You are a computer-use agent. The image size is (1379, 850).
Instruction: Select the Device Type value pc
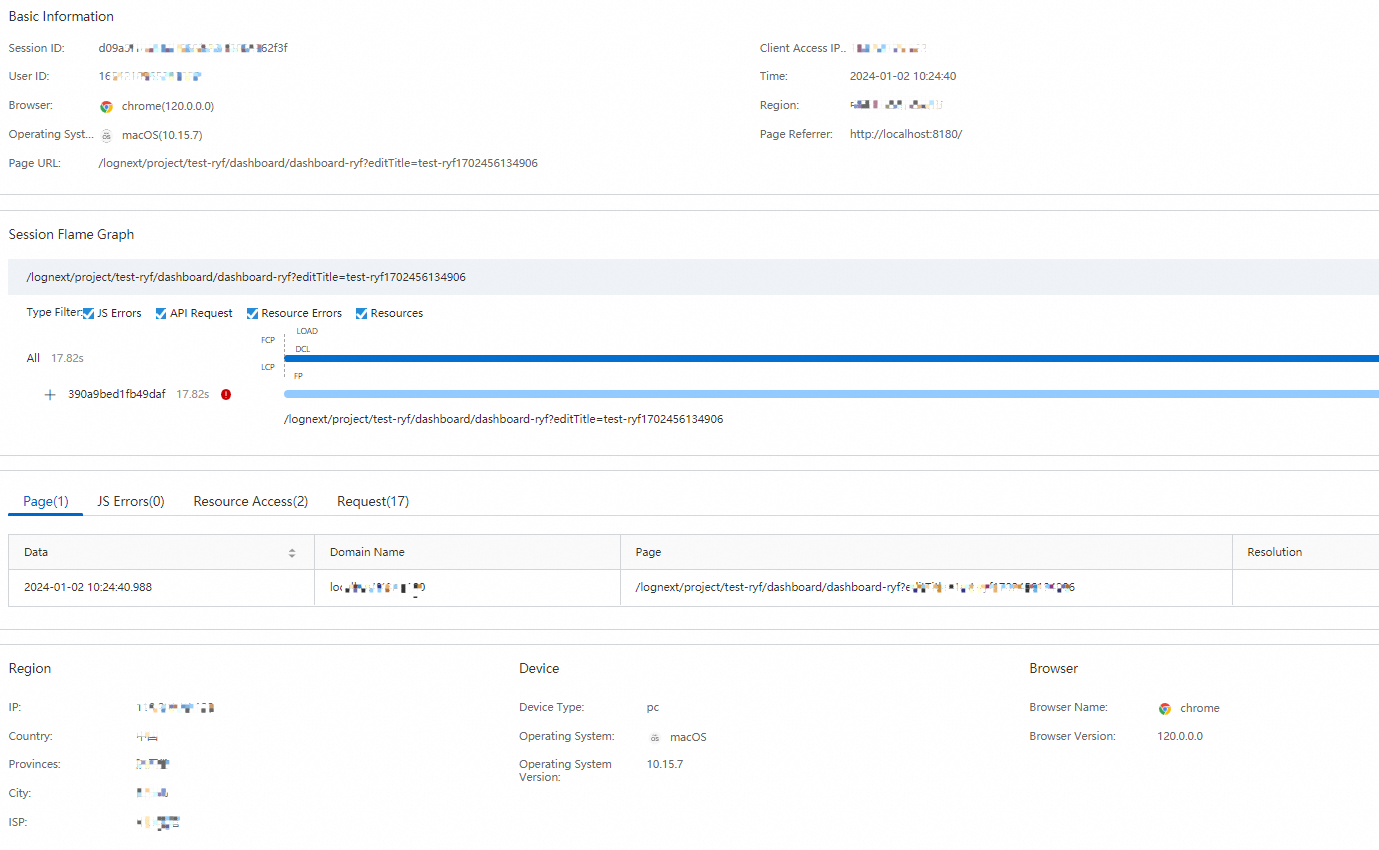(653, 708)
